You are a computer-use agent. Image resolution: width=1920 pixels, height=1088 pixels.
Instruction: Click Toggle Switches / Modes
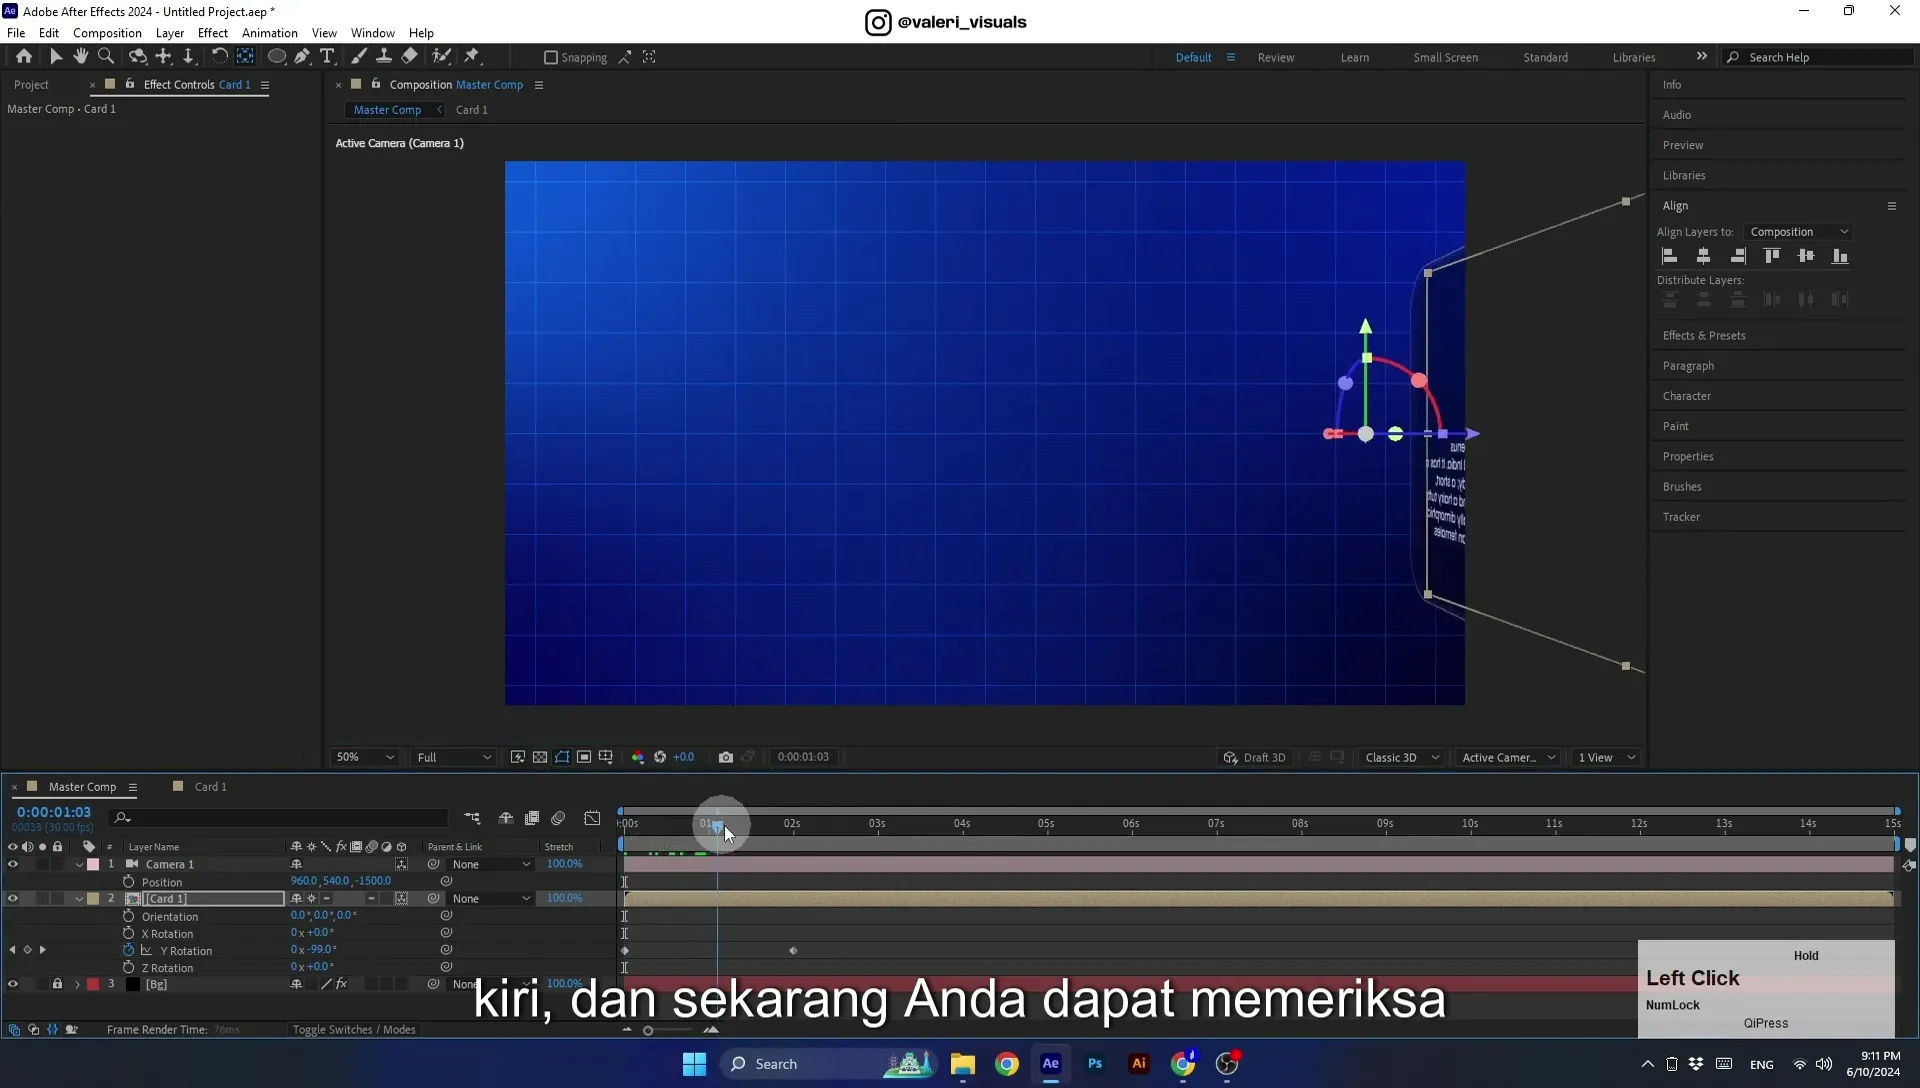click(354, 1030)
